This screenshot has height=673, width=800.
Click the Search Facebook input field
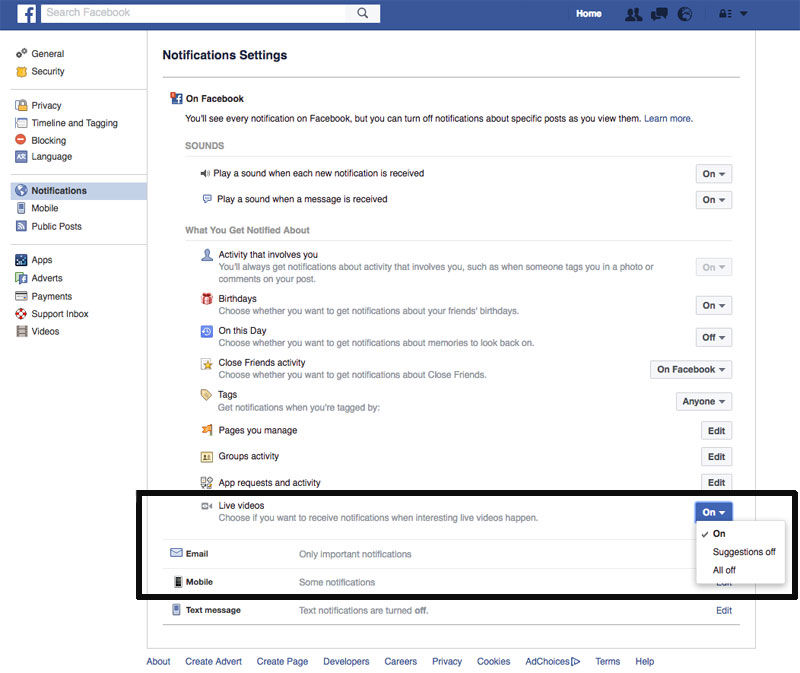[x=195, y=13]
